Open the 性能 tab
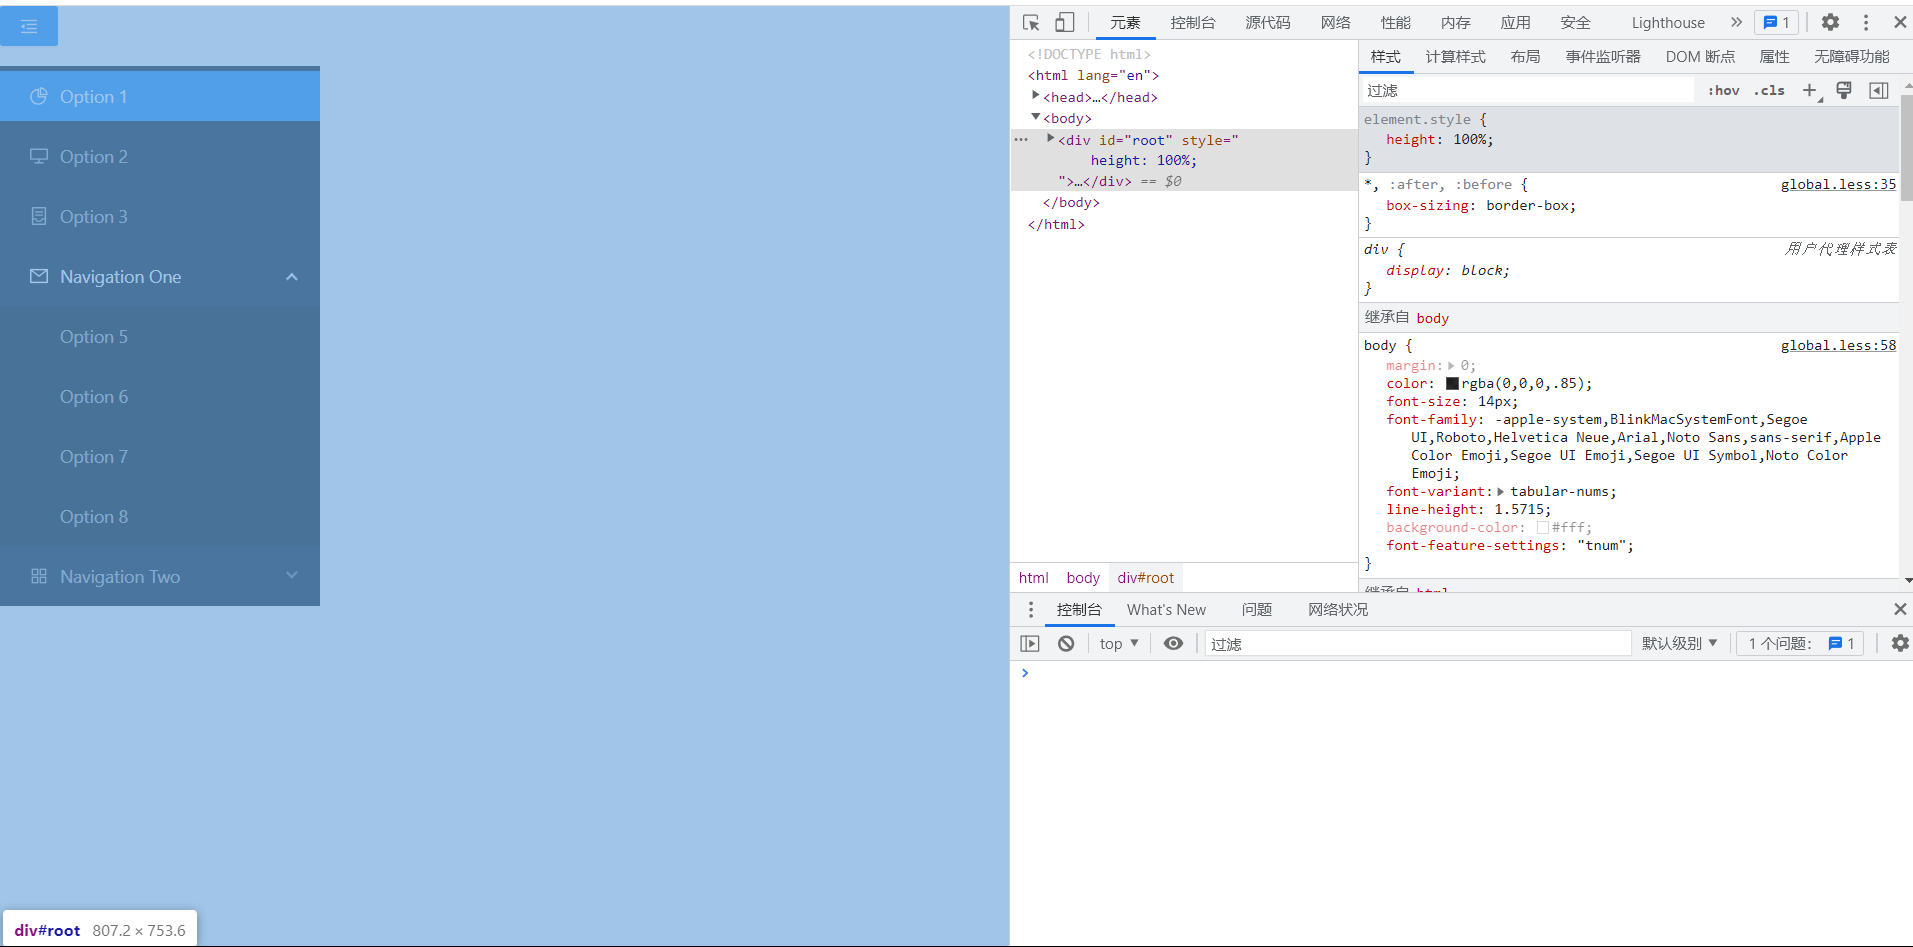This screenshot has height=947, width=1913. [1395, 22]
